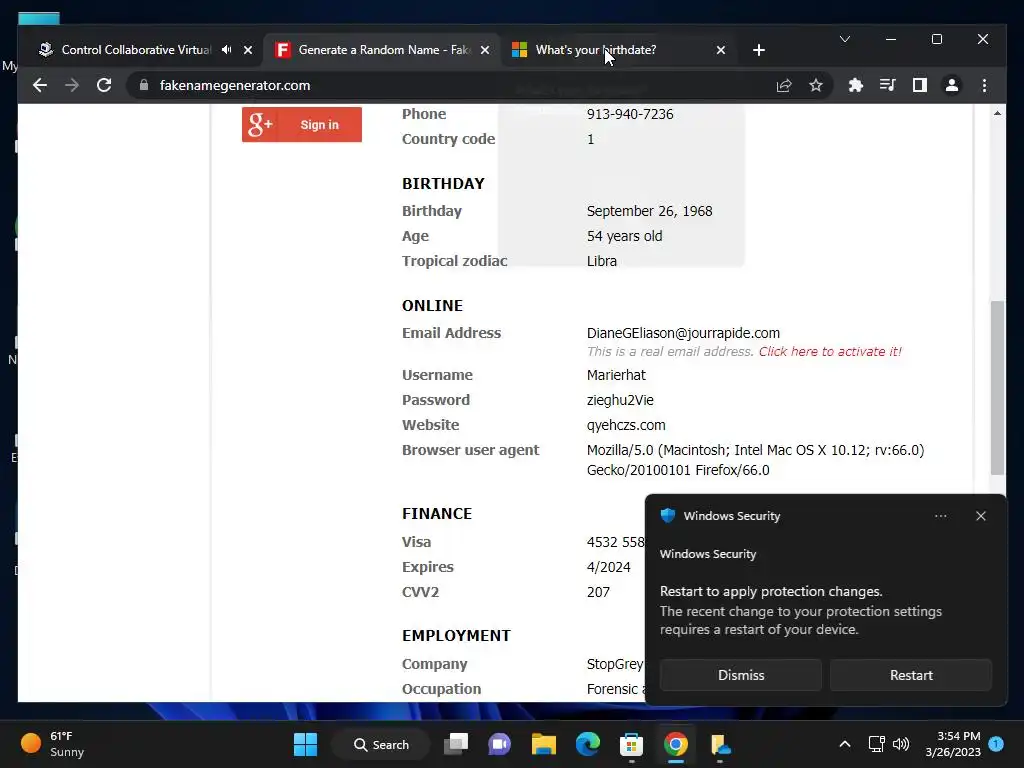1024x768 pixels.
Task: Open volume control in tray
Action: pyautogui.click(x=901, y=744)
